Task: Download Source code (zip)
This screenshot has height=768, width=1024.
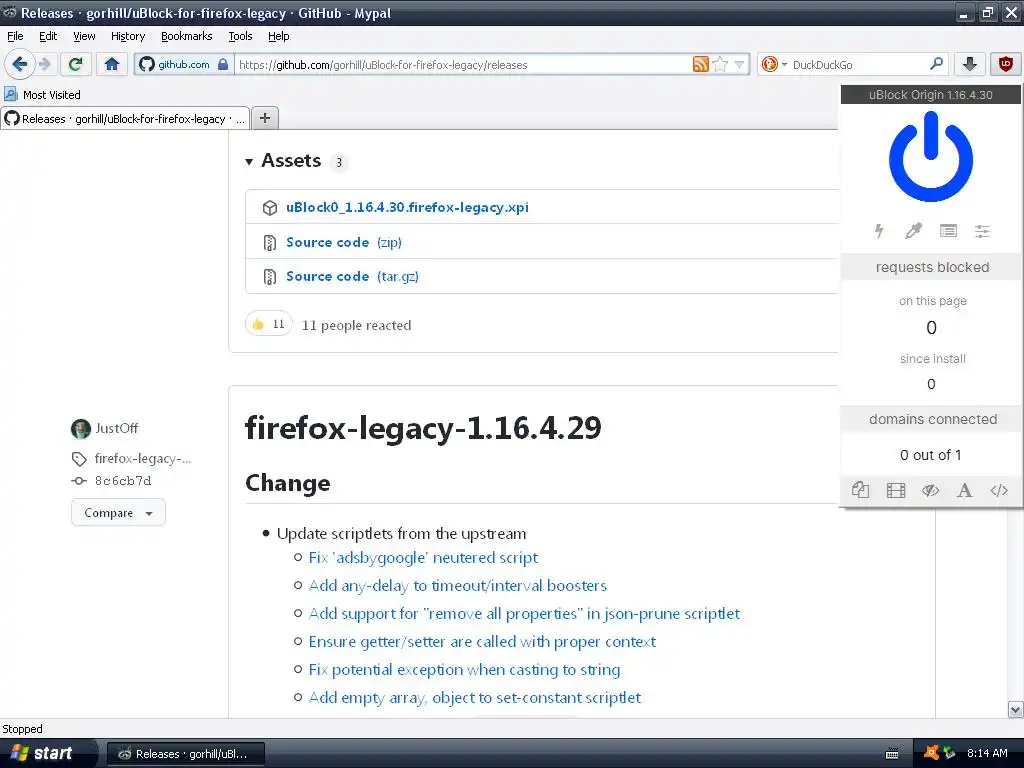Action: click(x=344, y=242)
